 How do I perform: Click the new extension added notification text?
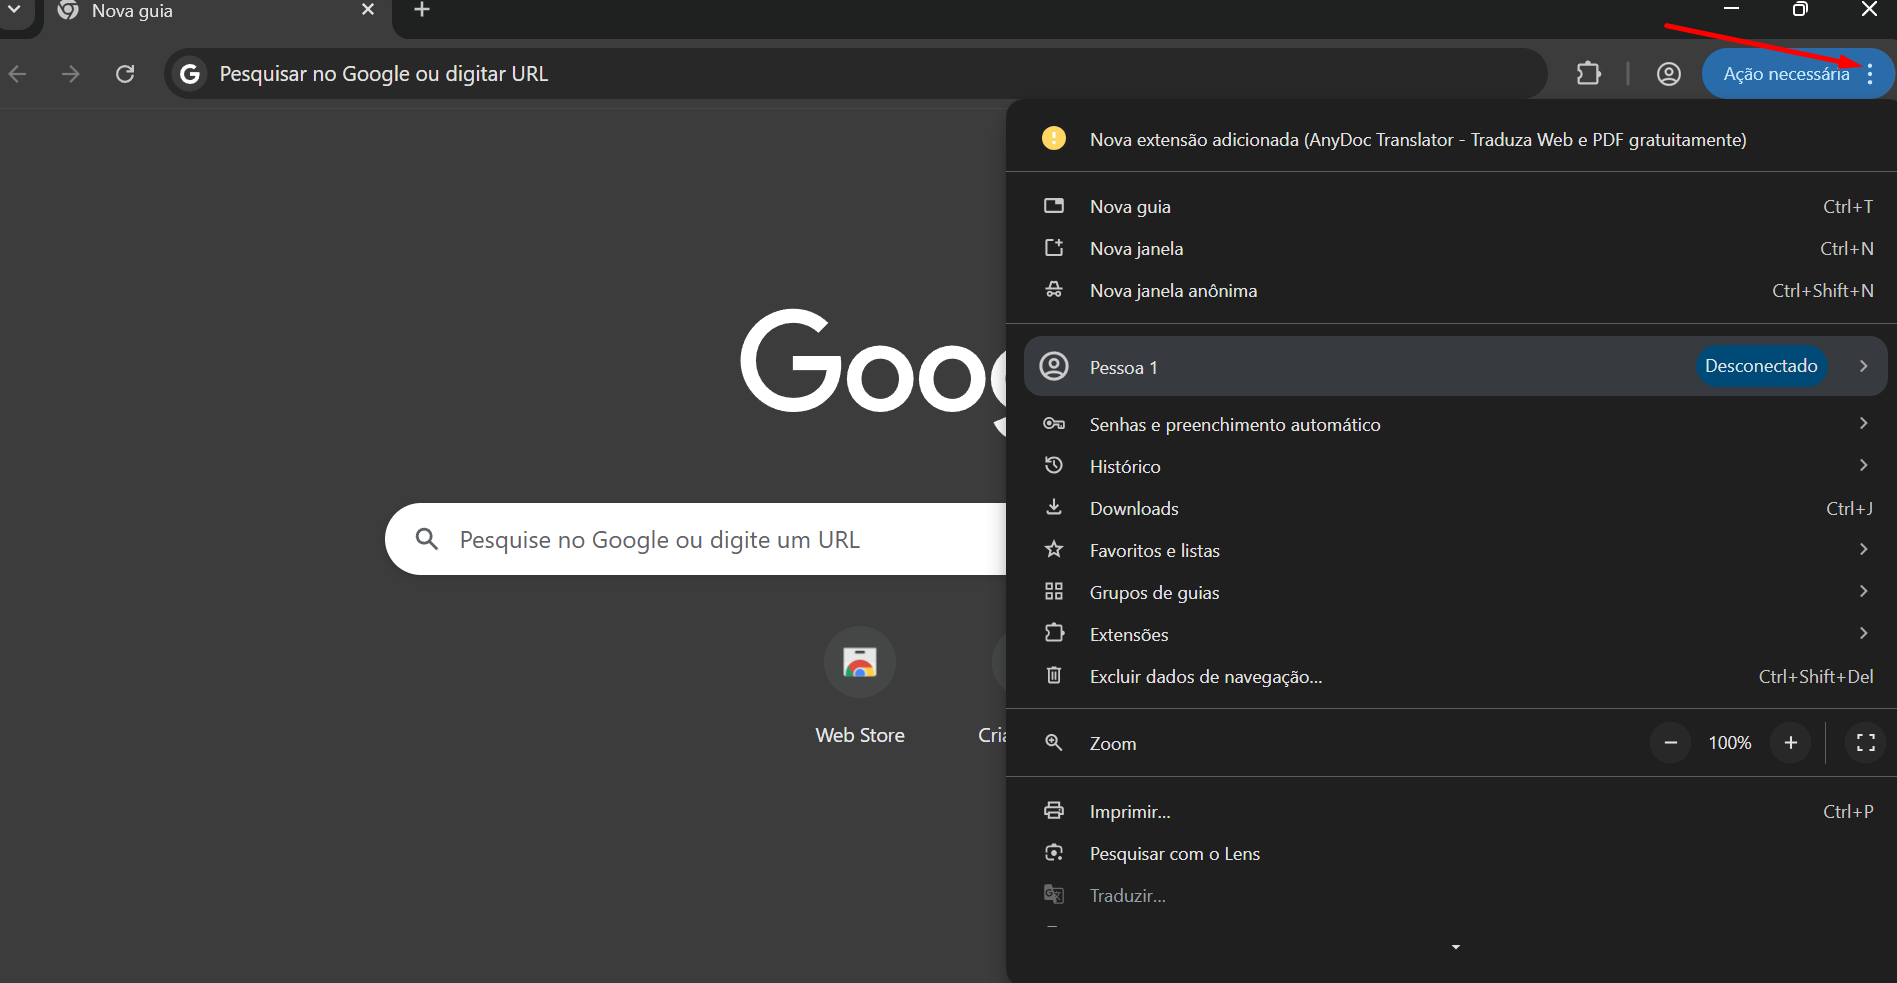[1418, 140]
